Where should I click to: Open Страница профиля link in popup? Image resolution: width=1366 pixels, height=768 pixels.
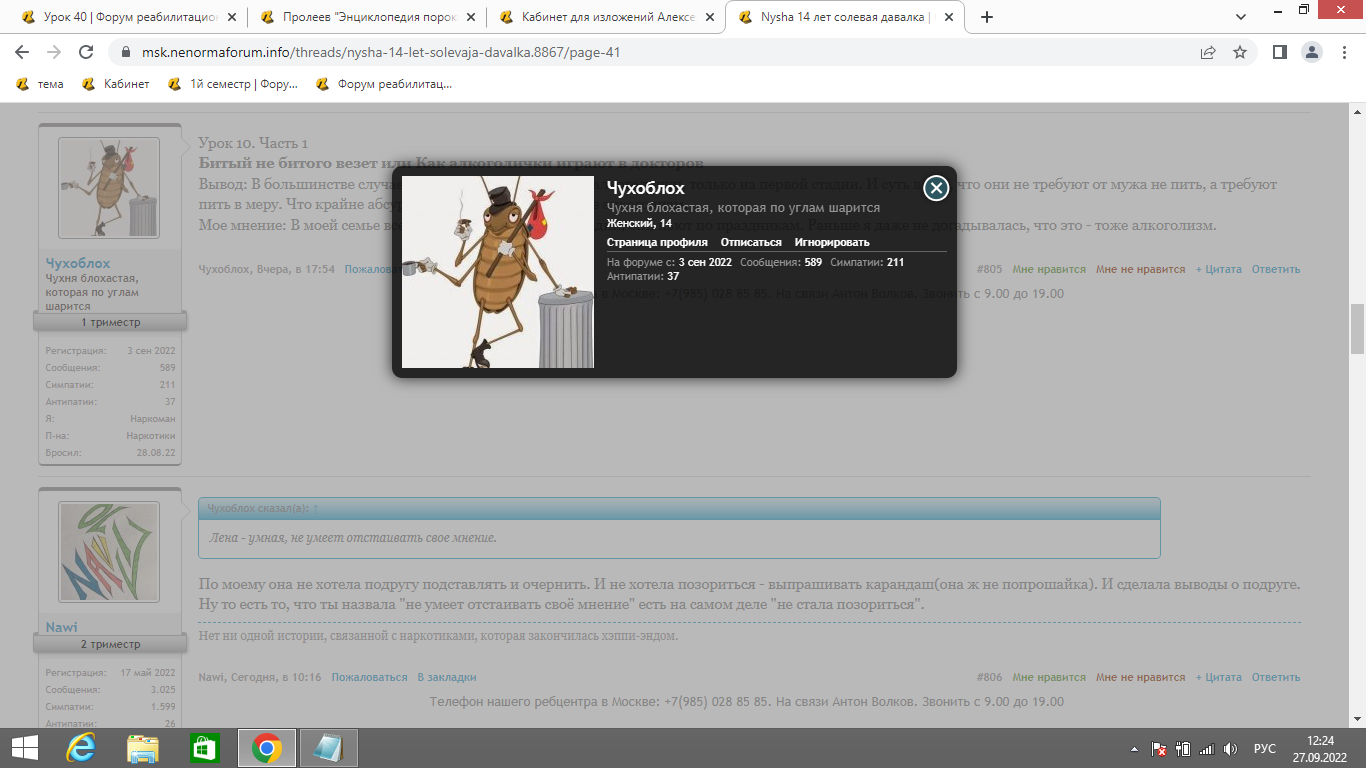pos(657,242)
